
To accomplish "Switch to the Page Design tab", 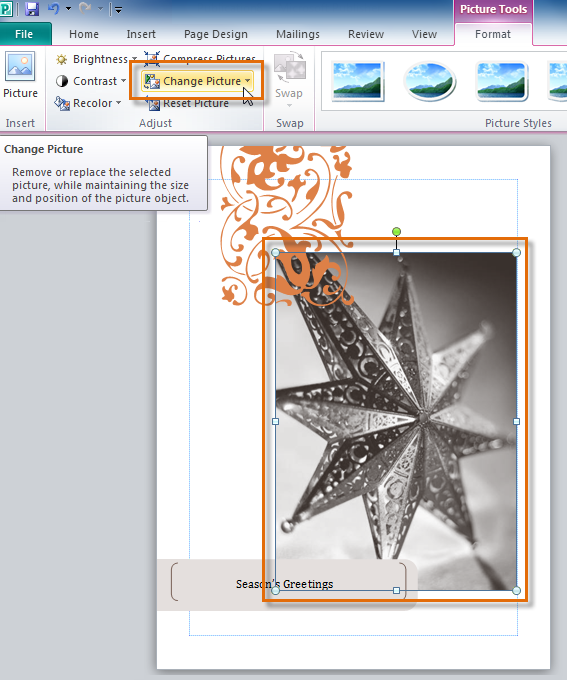I will pyautogui.click(x=216, y=34).
